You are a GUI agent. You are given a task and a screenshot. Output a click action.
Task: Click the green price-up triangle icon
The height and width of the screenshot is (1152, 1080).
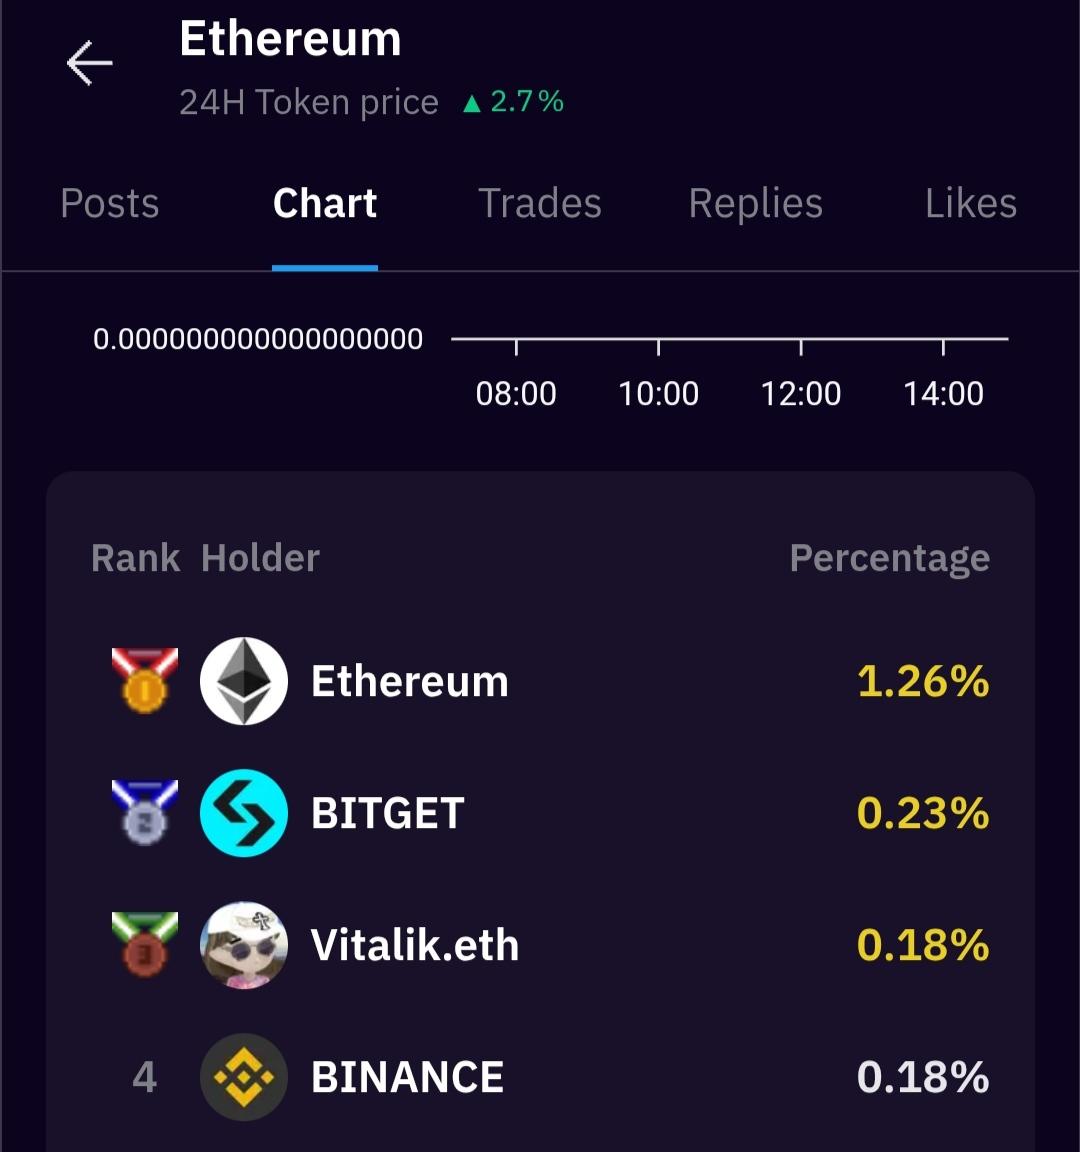[473, 103]
